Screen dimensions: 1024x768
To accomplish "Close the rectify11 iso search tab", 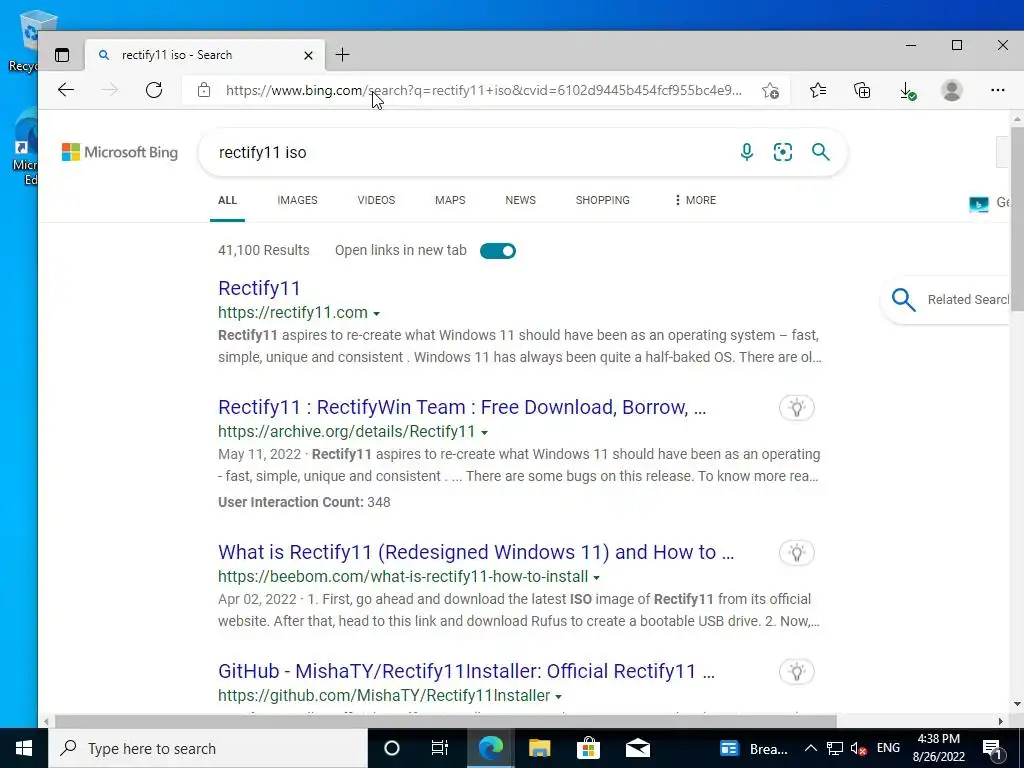I will click(x=308, y=56).
